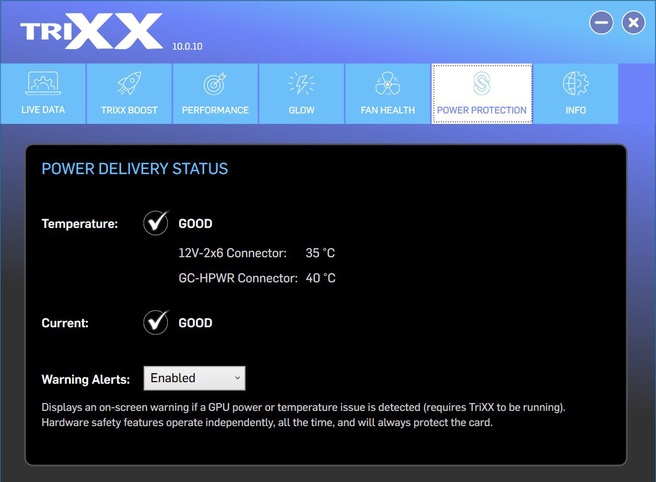656x482 pixels.
Task: Close the TRIXX application
Action: click(x=633, y=23)
